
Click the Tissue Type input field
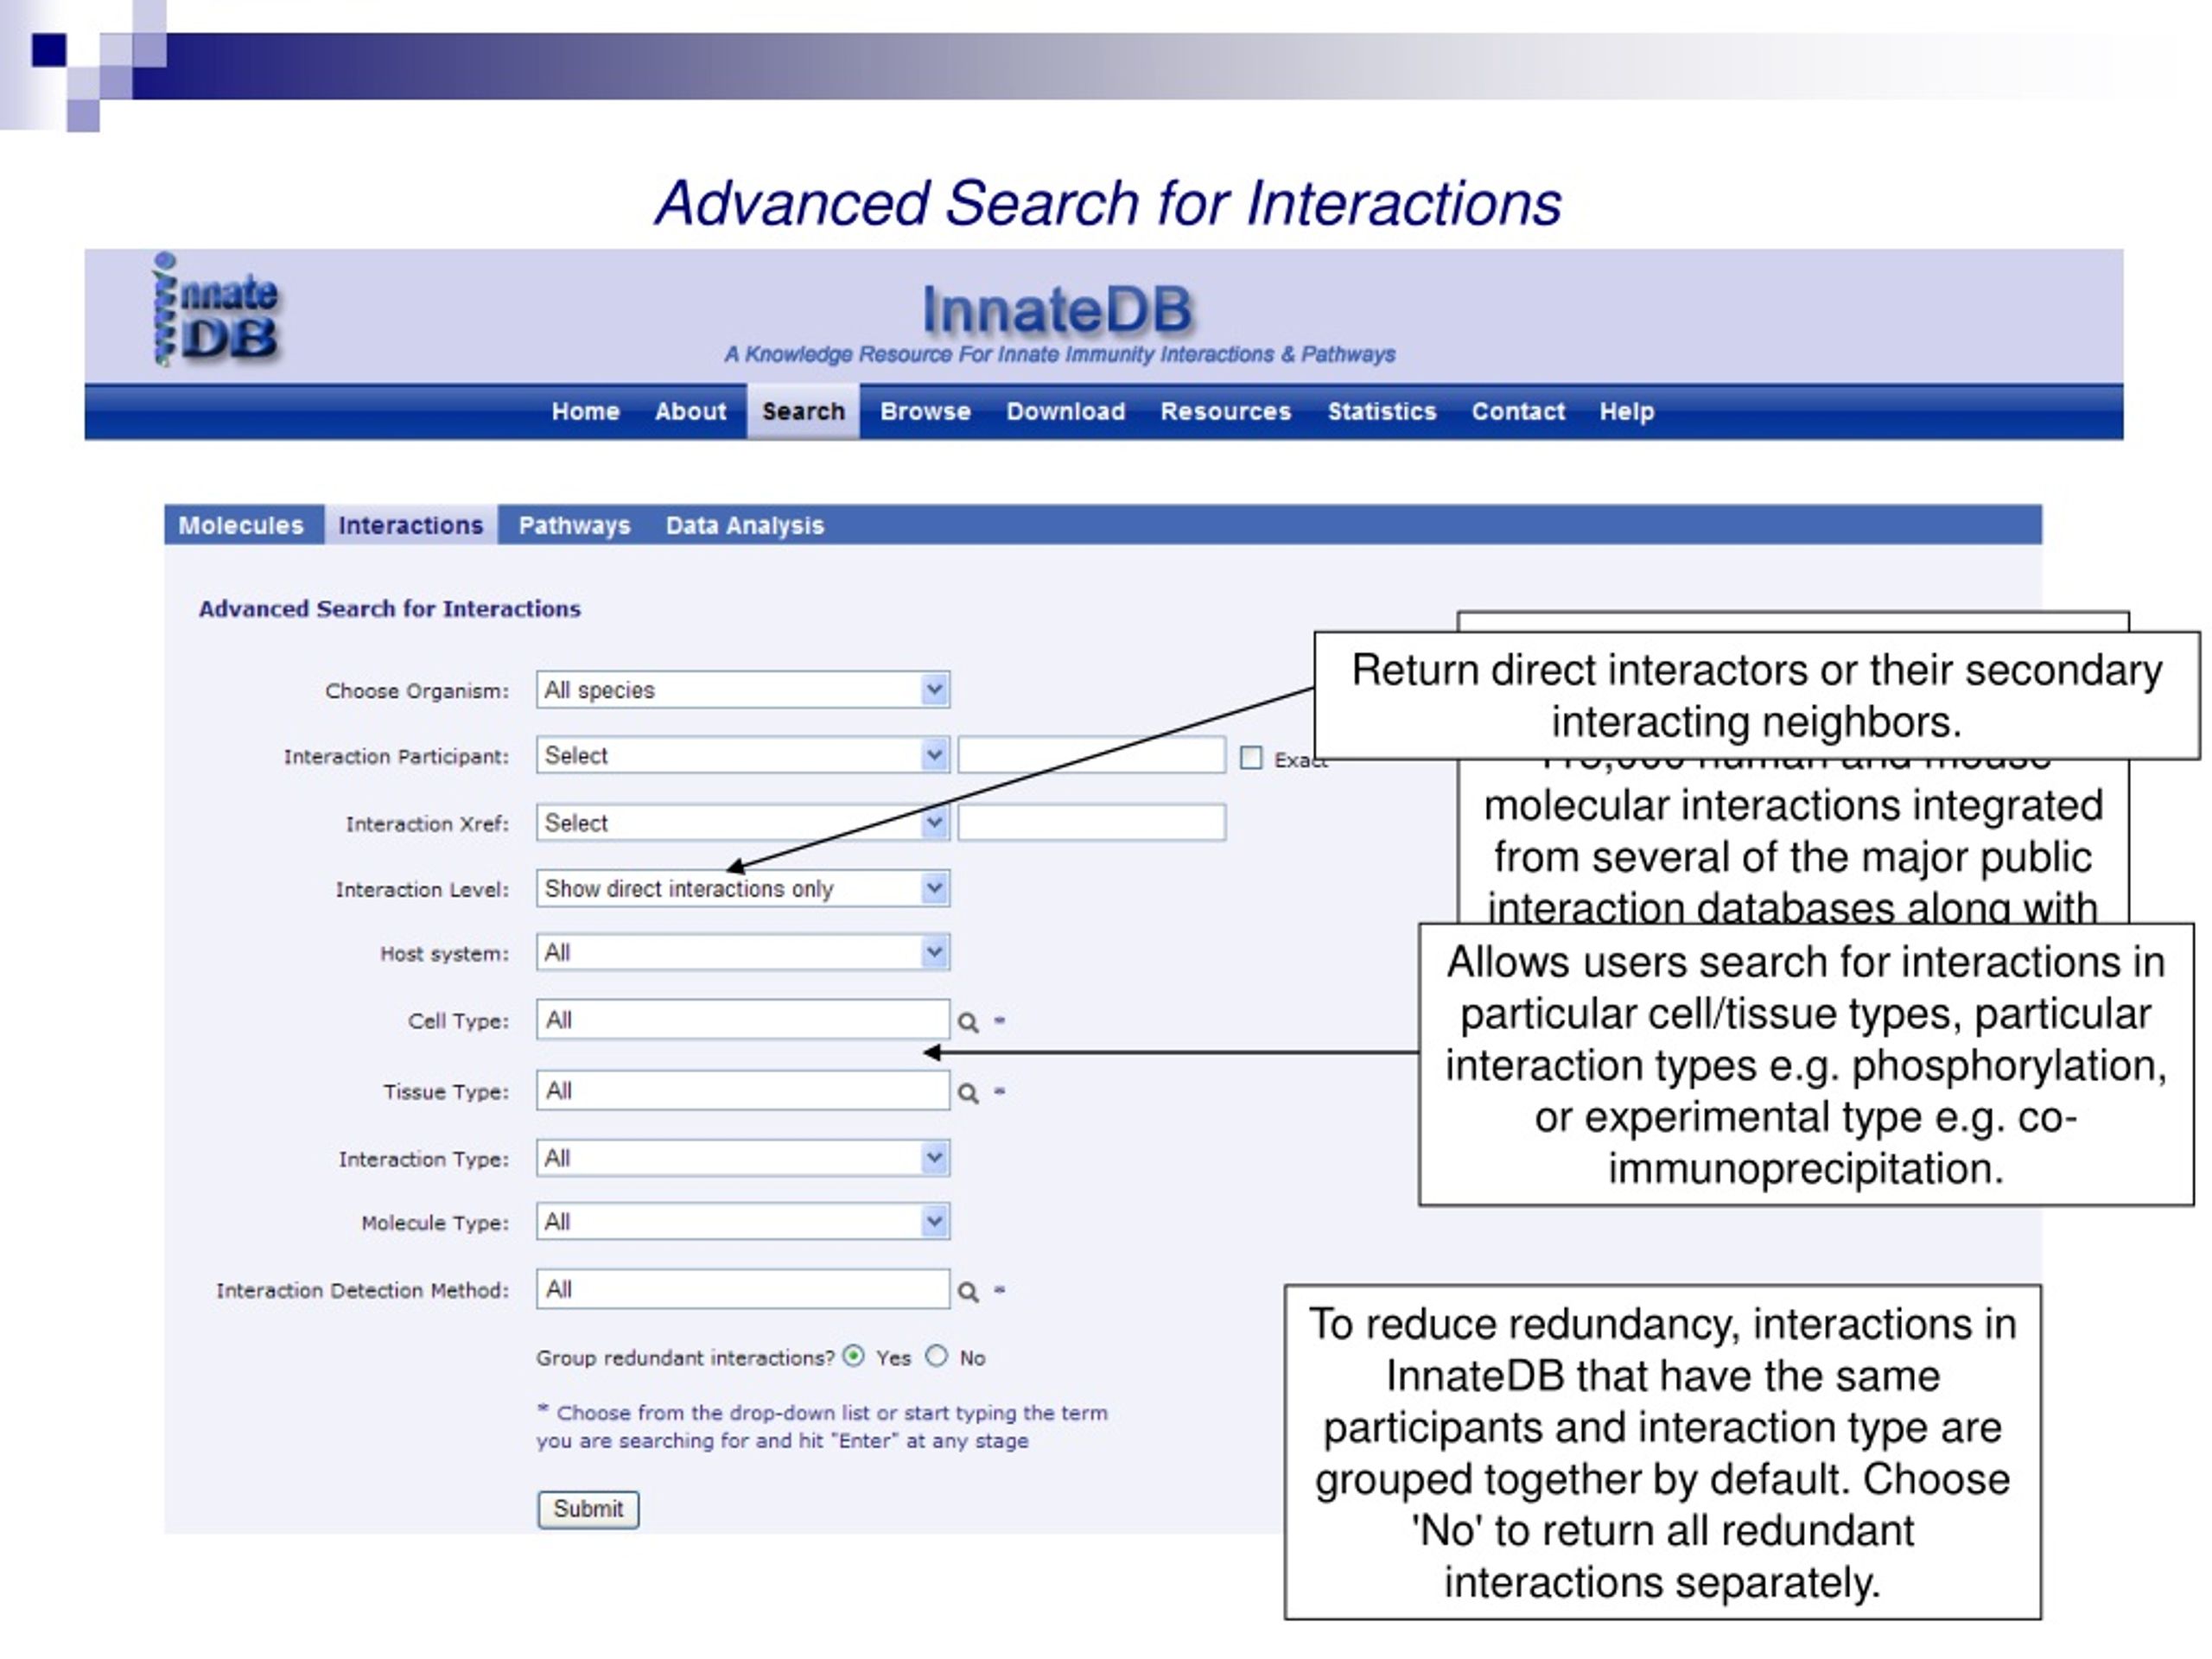pos(743,1091)
